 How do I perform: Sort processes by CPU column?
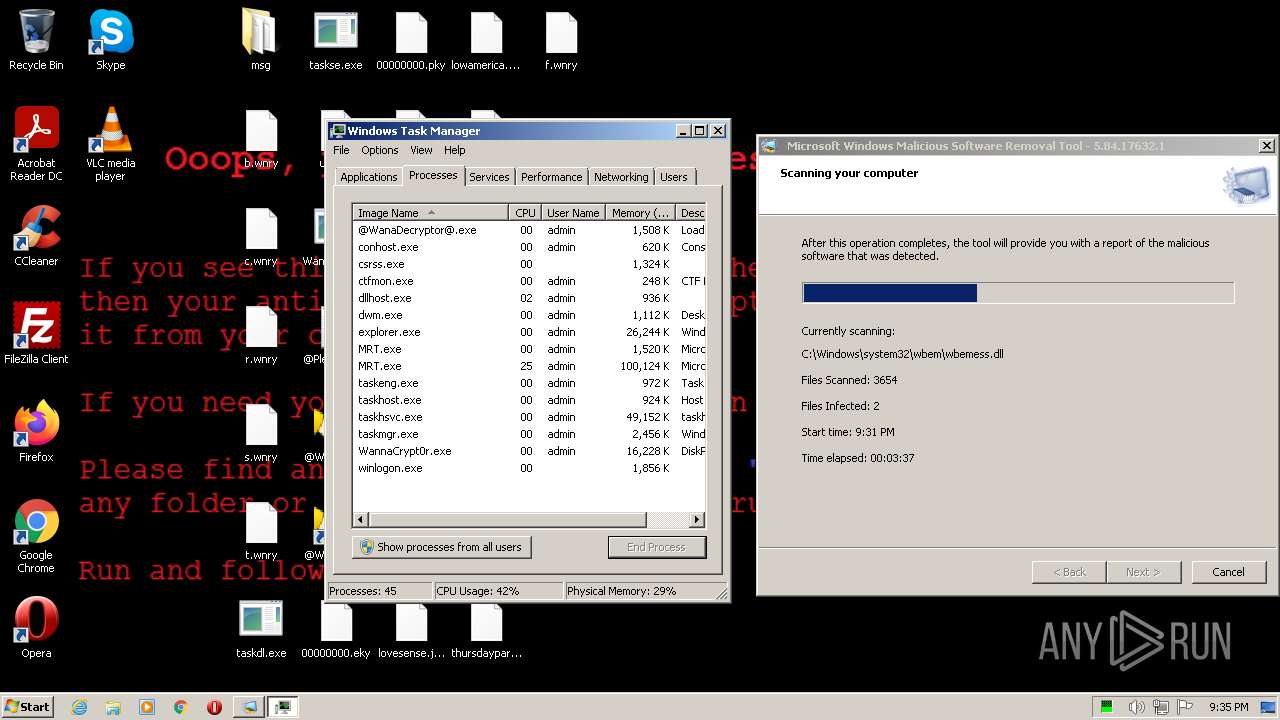click(525, 213)
